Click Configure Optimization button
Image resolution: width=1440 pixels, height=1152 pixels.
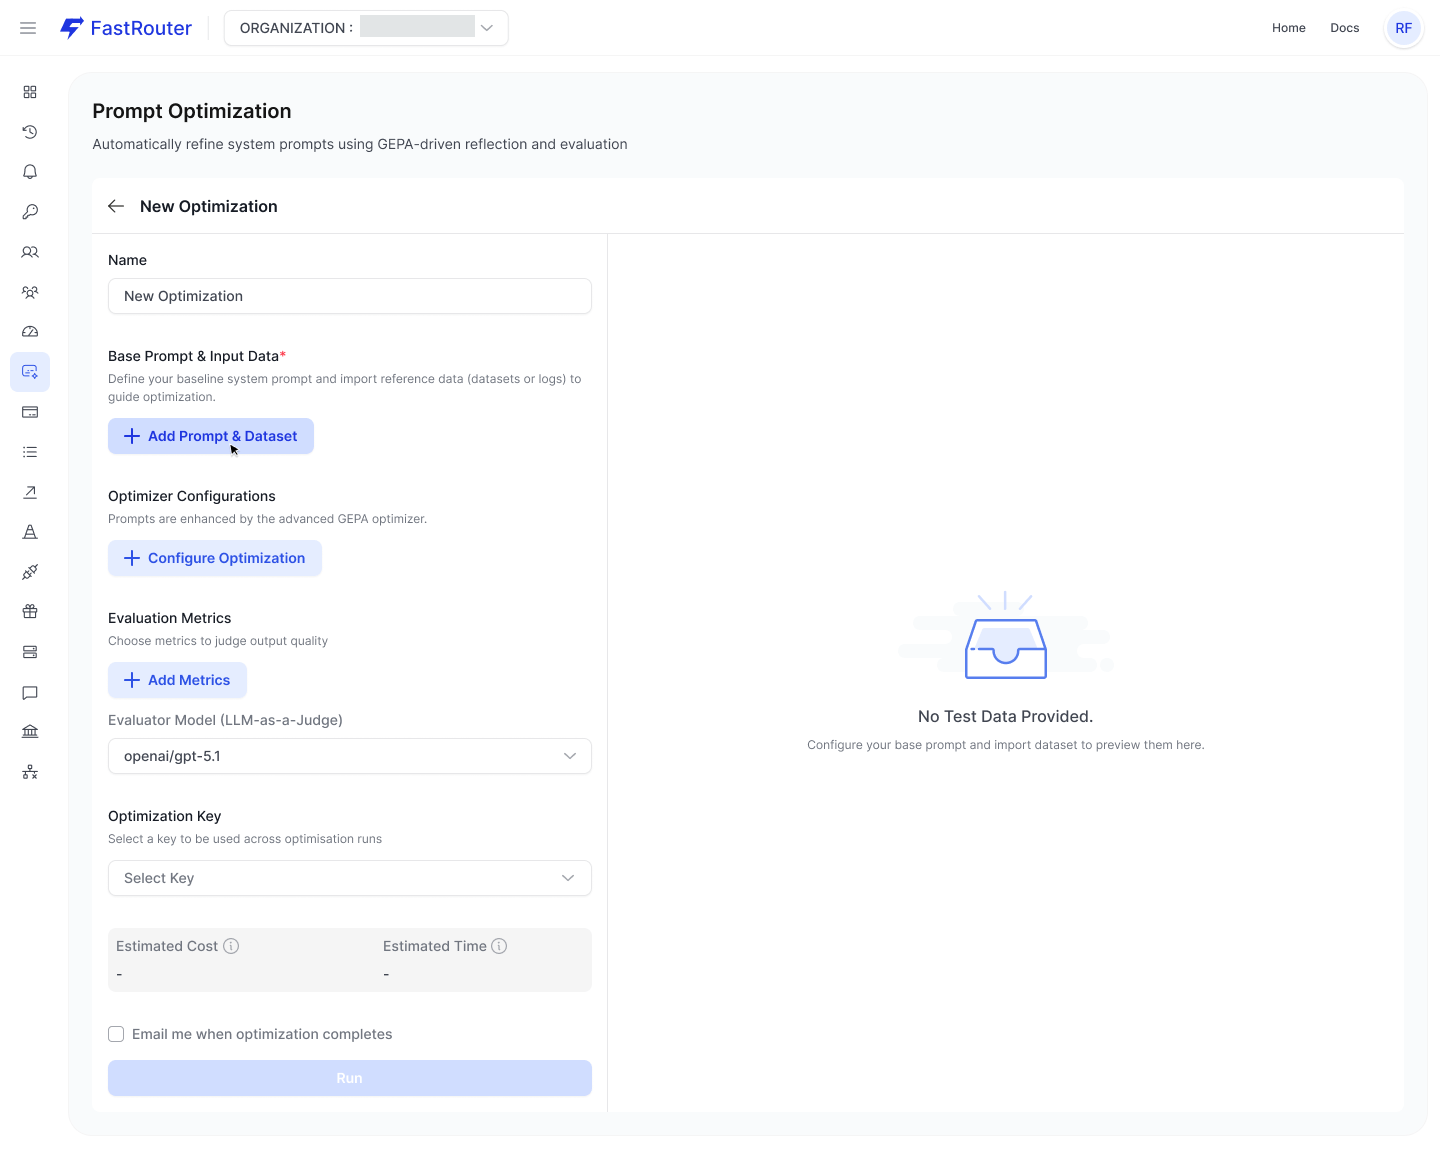(215, 558)
